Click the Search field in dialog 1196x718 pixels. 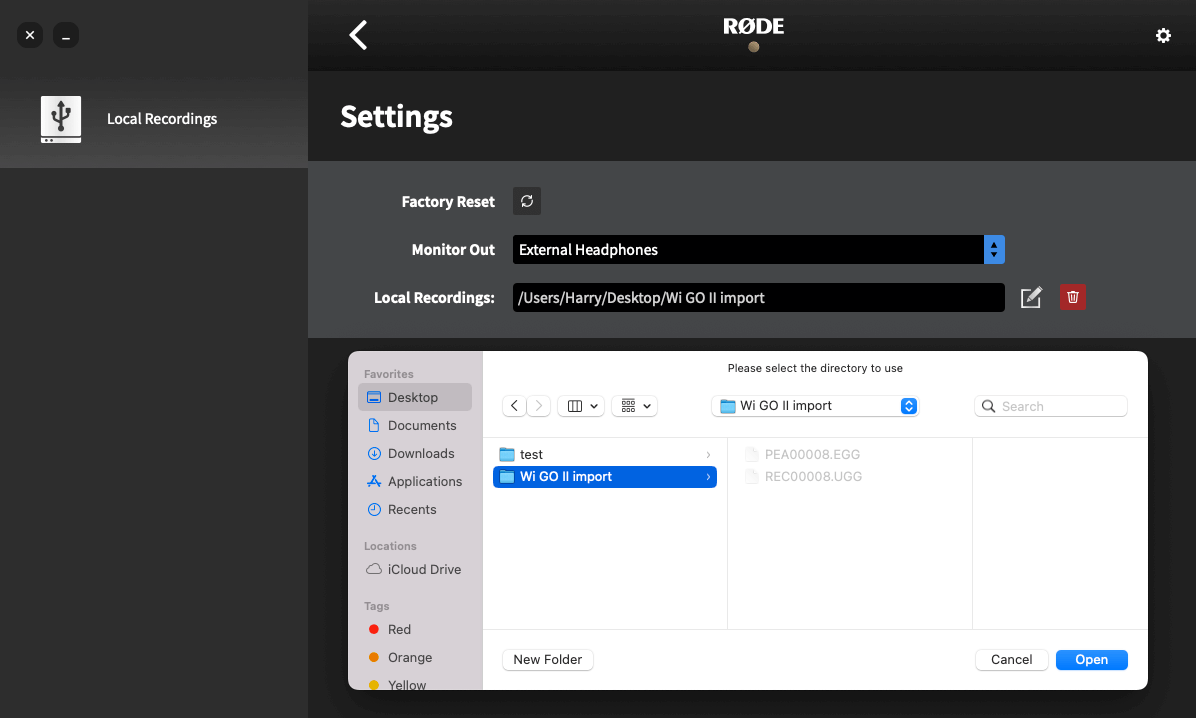click(1050, 406)
